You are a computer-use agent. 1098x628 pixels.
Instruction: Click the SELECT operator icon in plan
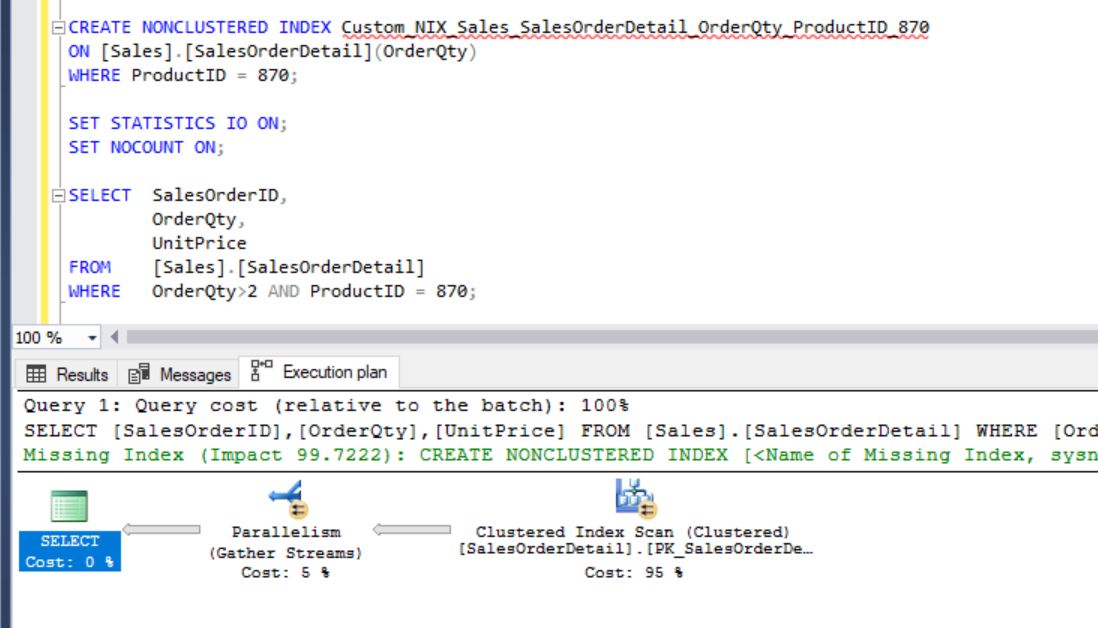point(69,505)
